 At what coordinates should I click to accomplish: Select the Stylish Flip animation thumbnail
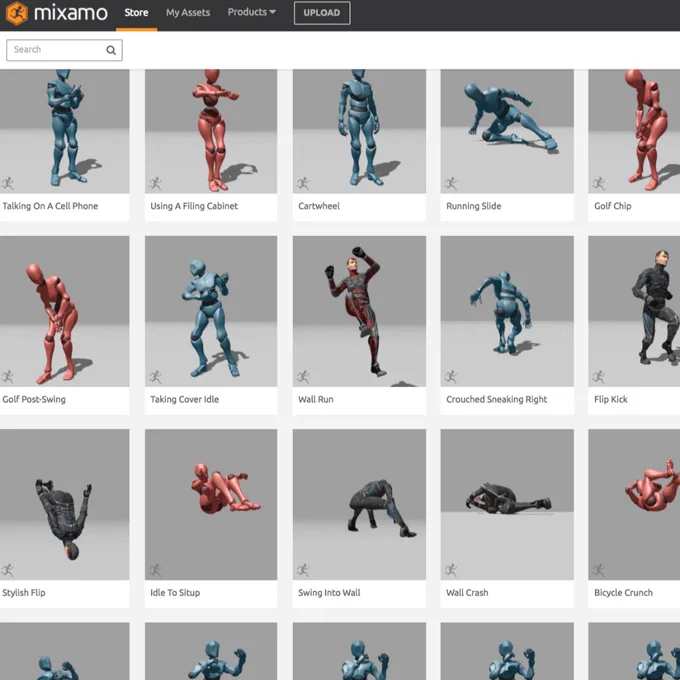[65, 505]
